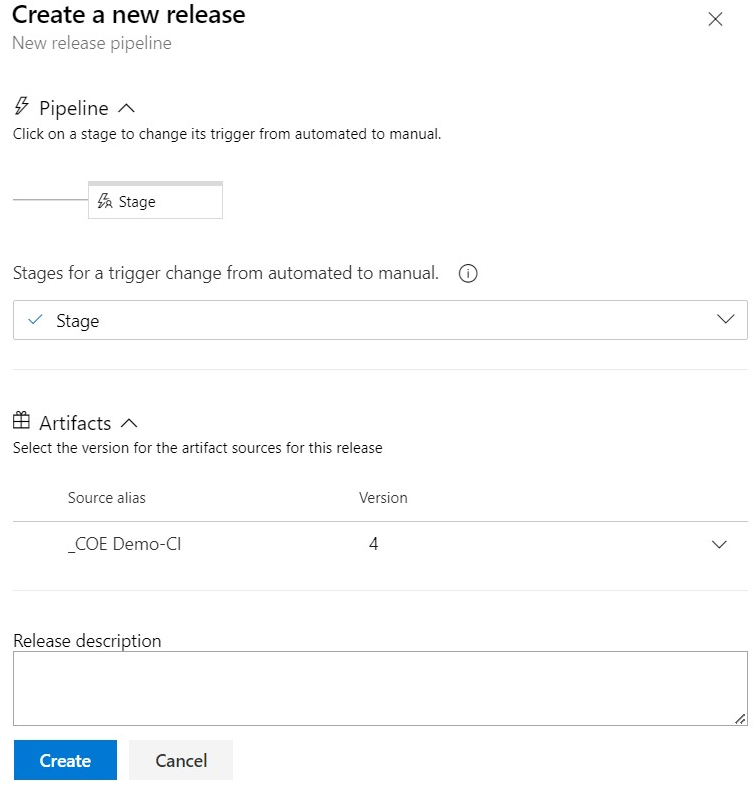Focus the Release description text box
The width and height of the screenshot is (755, 789).
[380, 688]
